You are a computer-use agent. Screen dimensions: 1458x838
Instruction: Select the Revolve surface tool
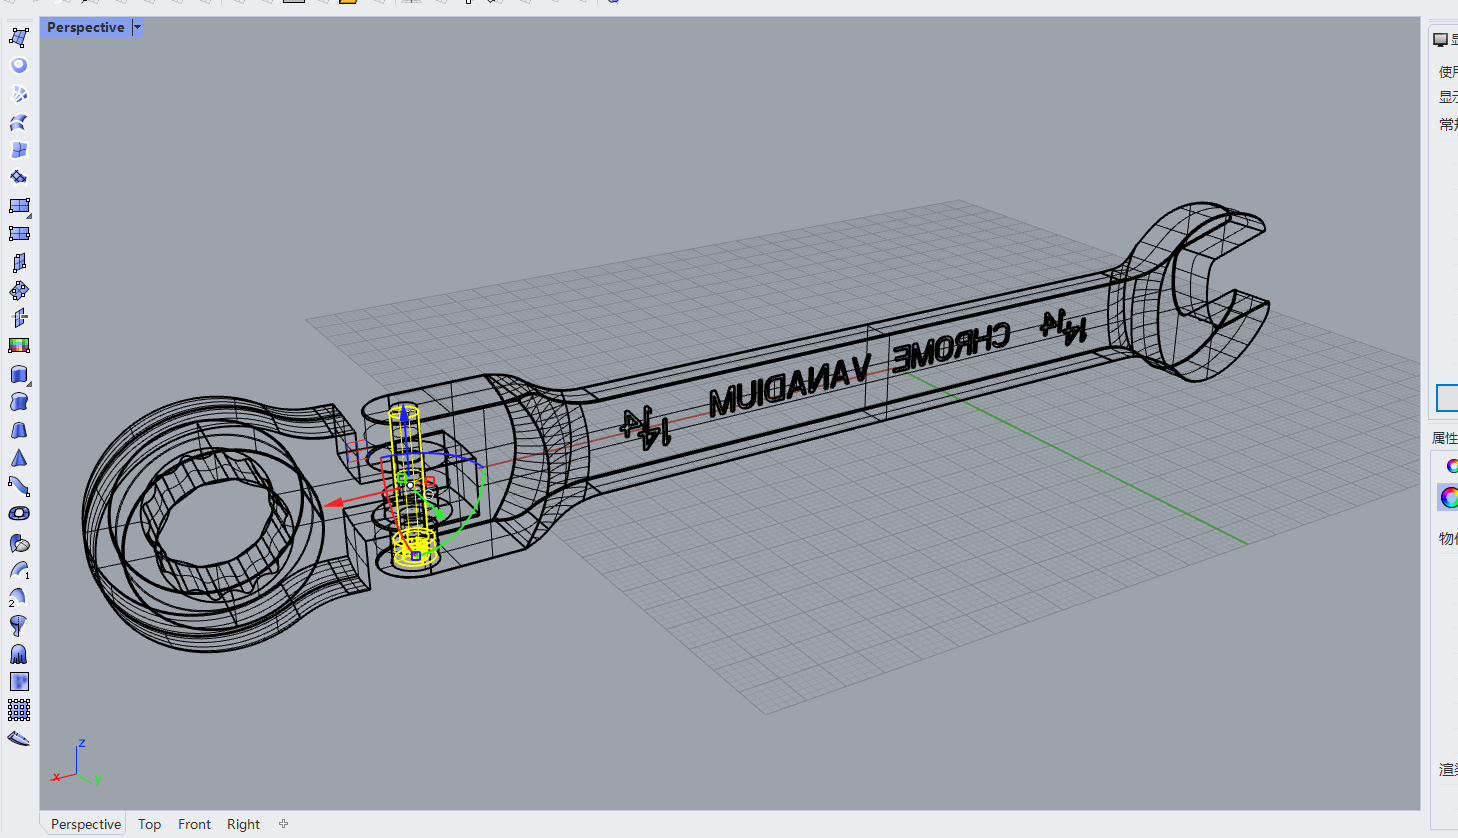click(18, 626)
